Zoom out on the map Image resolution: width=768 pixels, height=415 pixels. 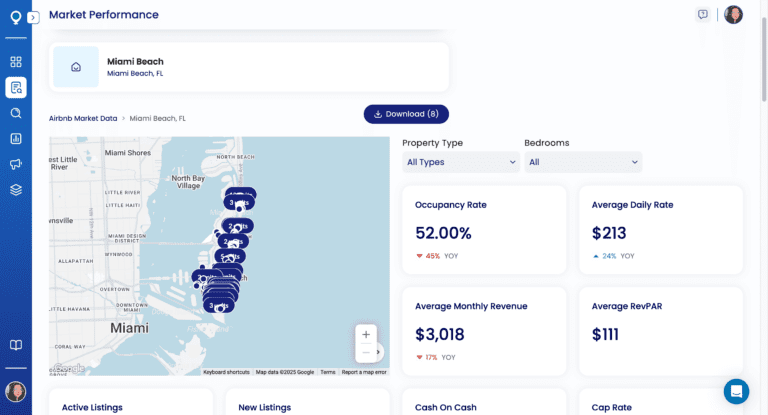pos(366,352)
